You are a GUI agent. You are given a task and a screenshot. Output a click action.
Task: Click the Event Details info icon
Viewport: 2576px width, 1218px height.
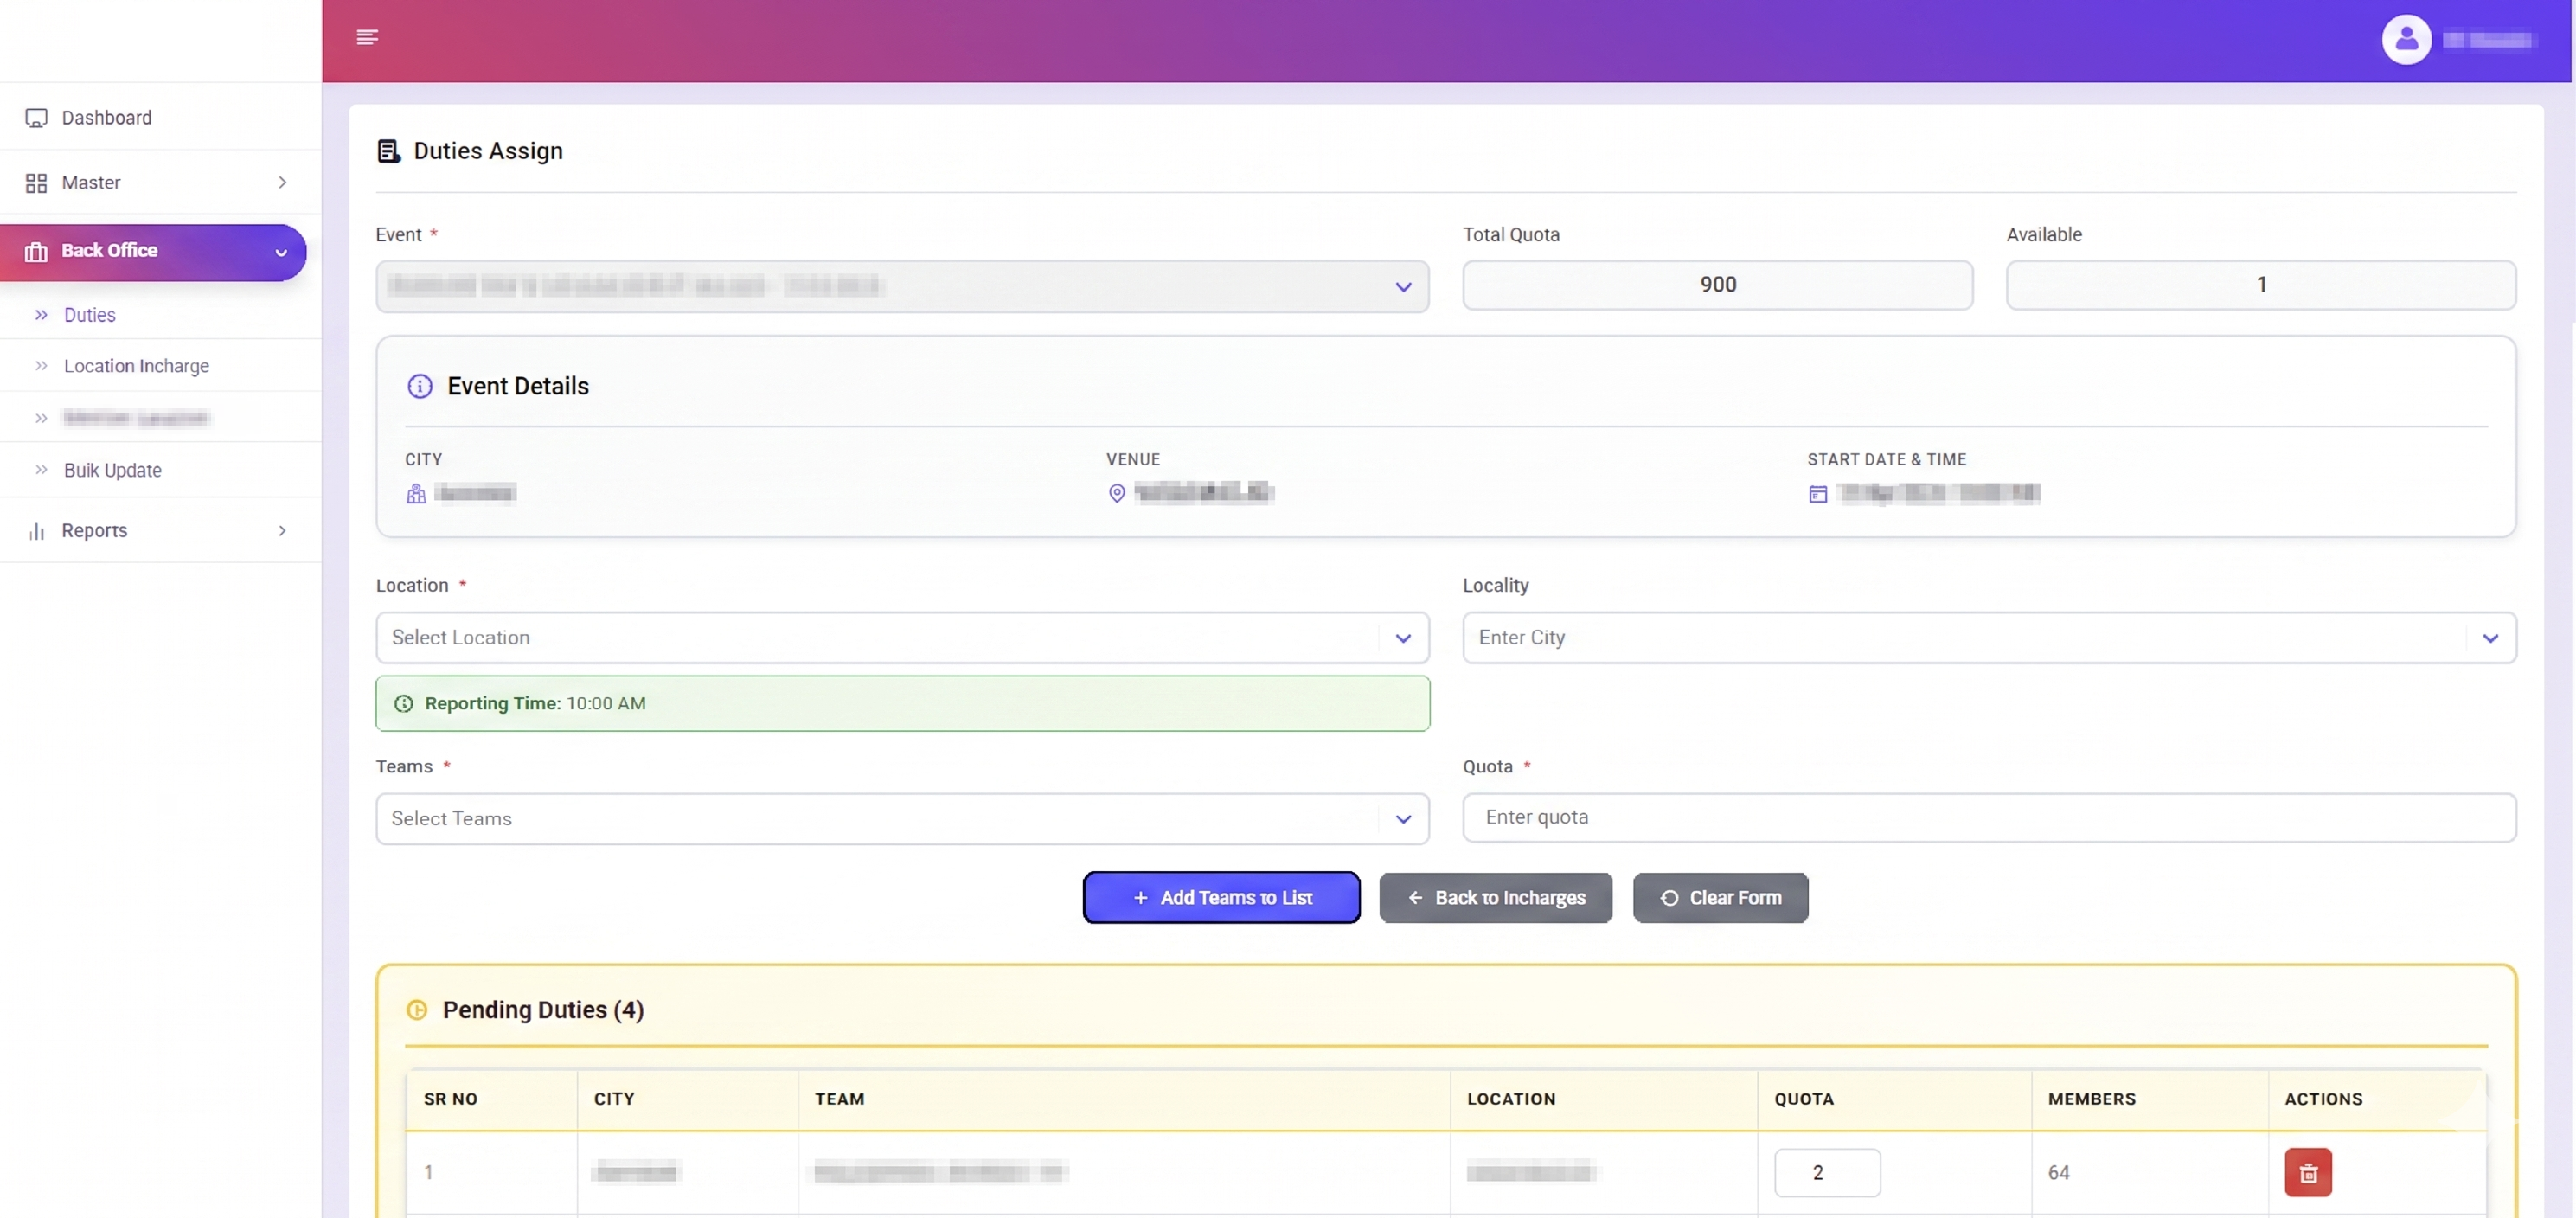click(420, 386)
